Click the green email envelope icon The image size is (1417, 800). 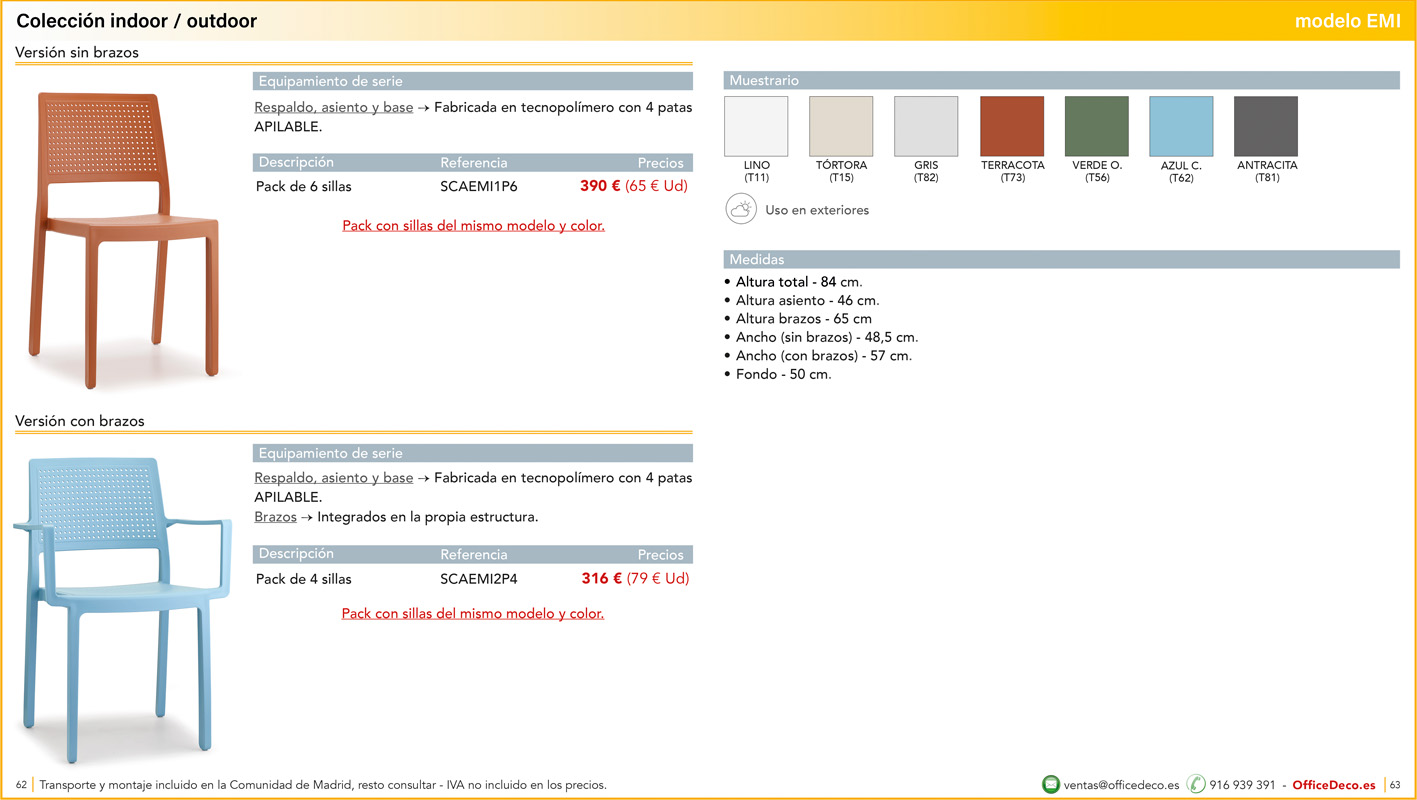click(x=1050, y=785)
